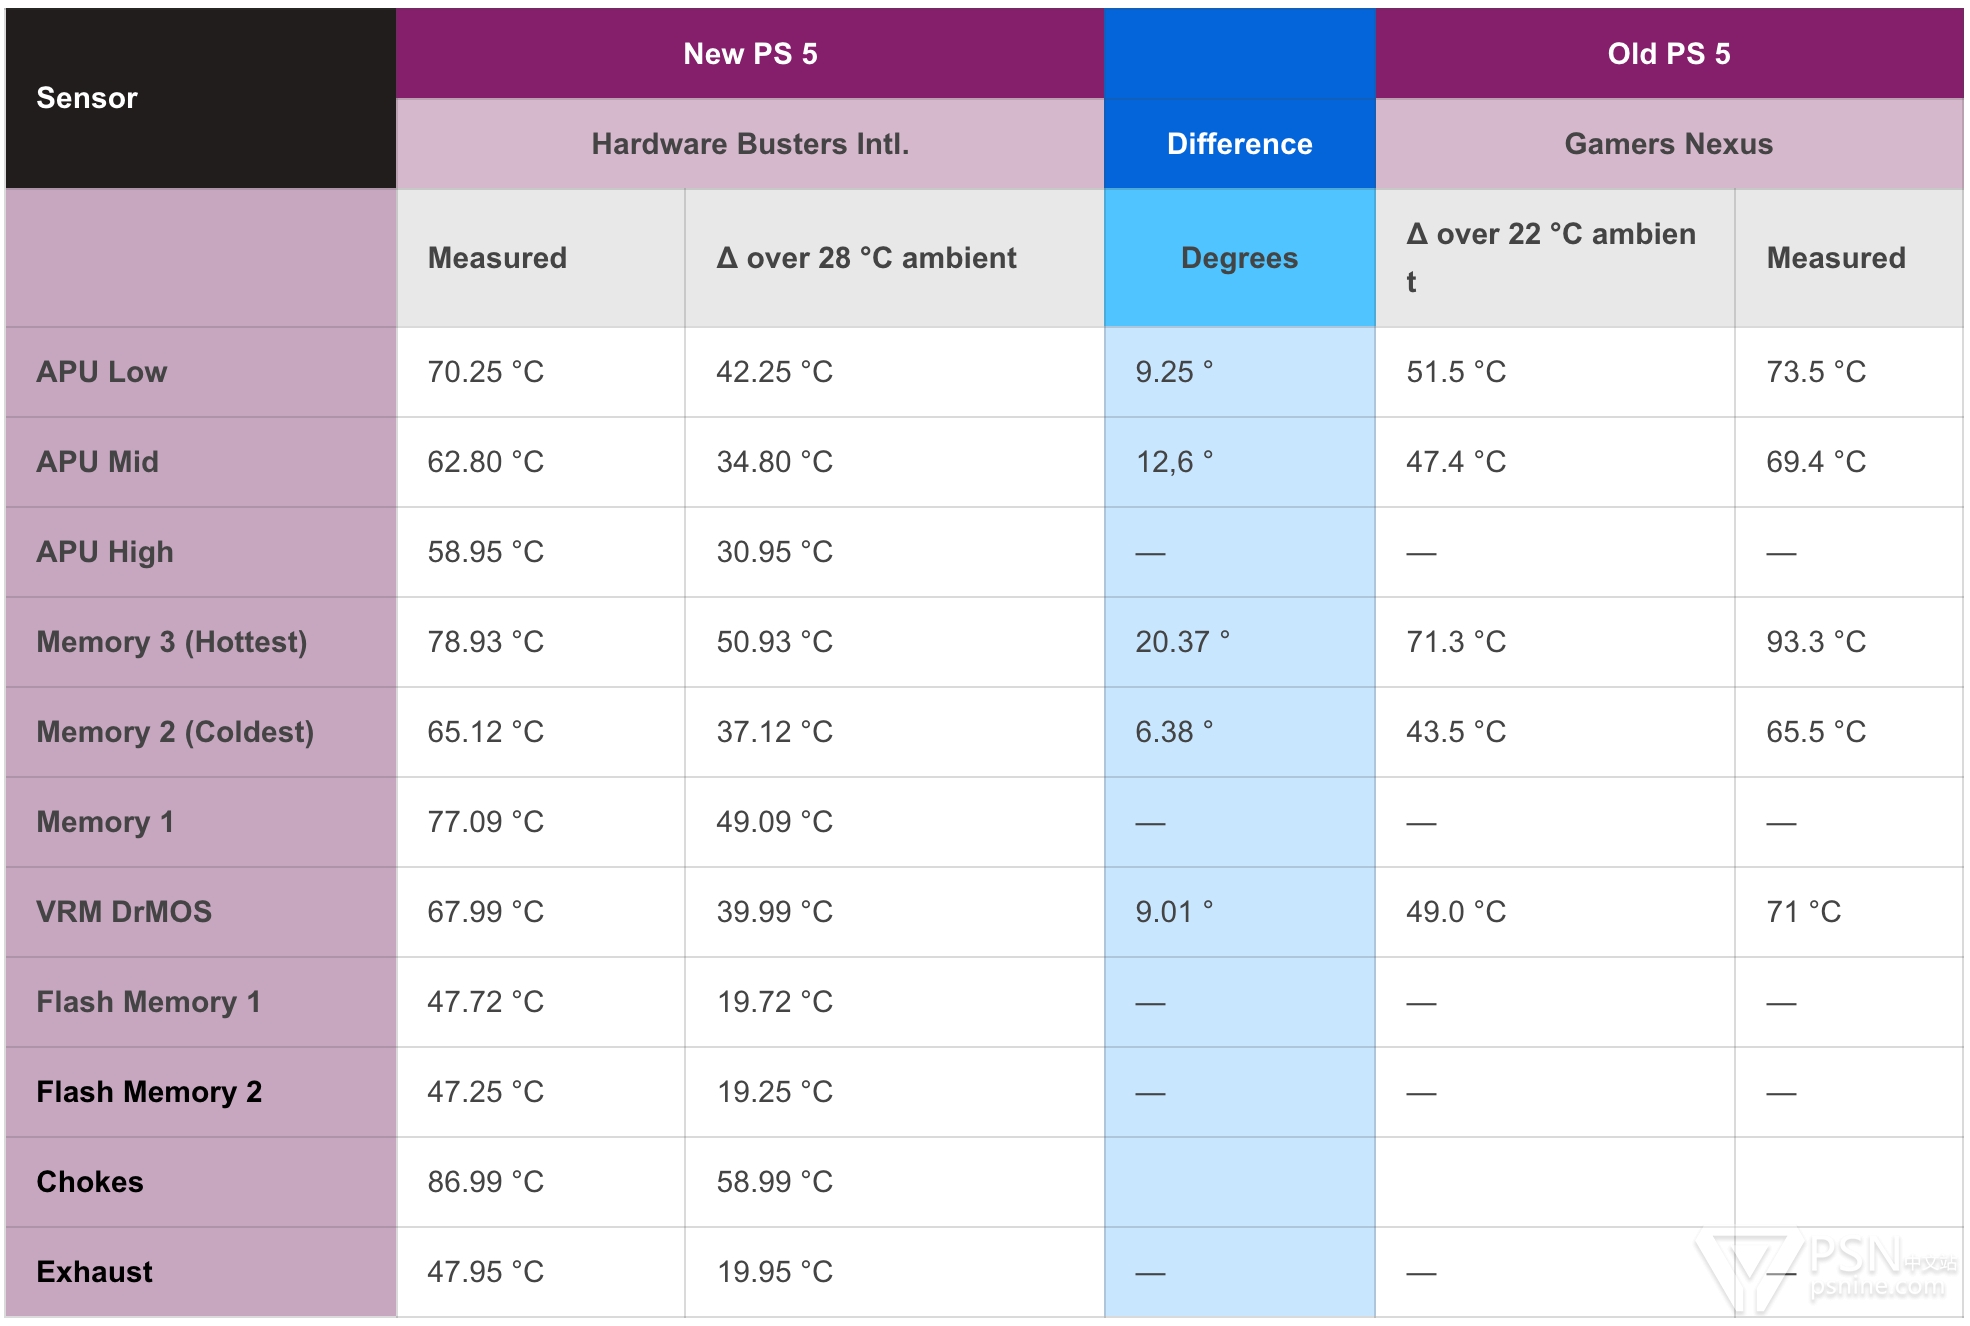Click the 47.95 °C cell
Image resolution: width=1970 pixels, height=1326 pixels.
[541, 1272]
